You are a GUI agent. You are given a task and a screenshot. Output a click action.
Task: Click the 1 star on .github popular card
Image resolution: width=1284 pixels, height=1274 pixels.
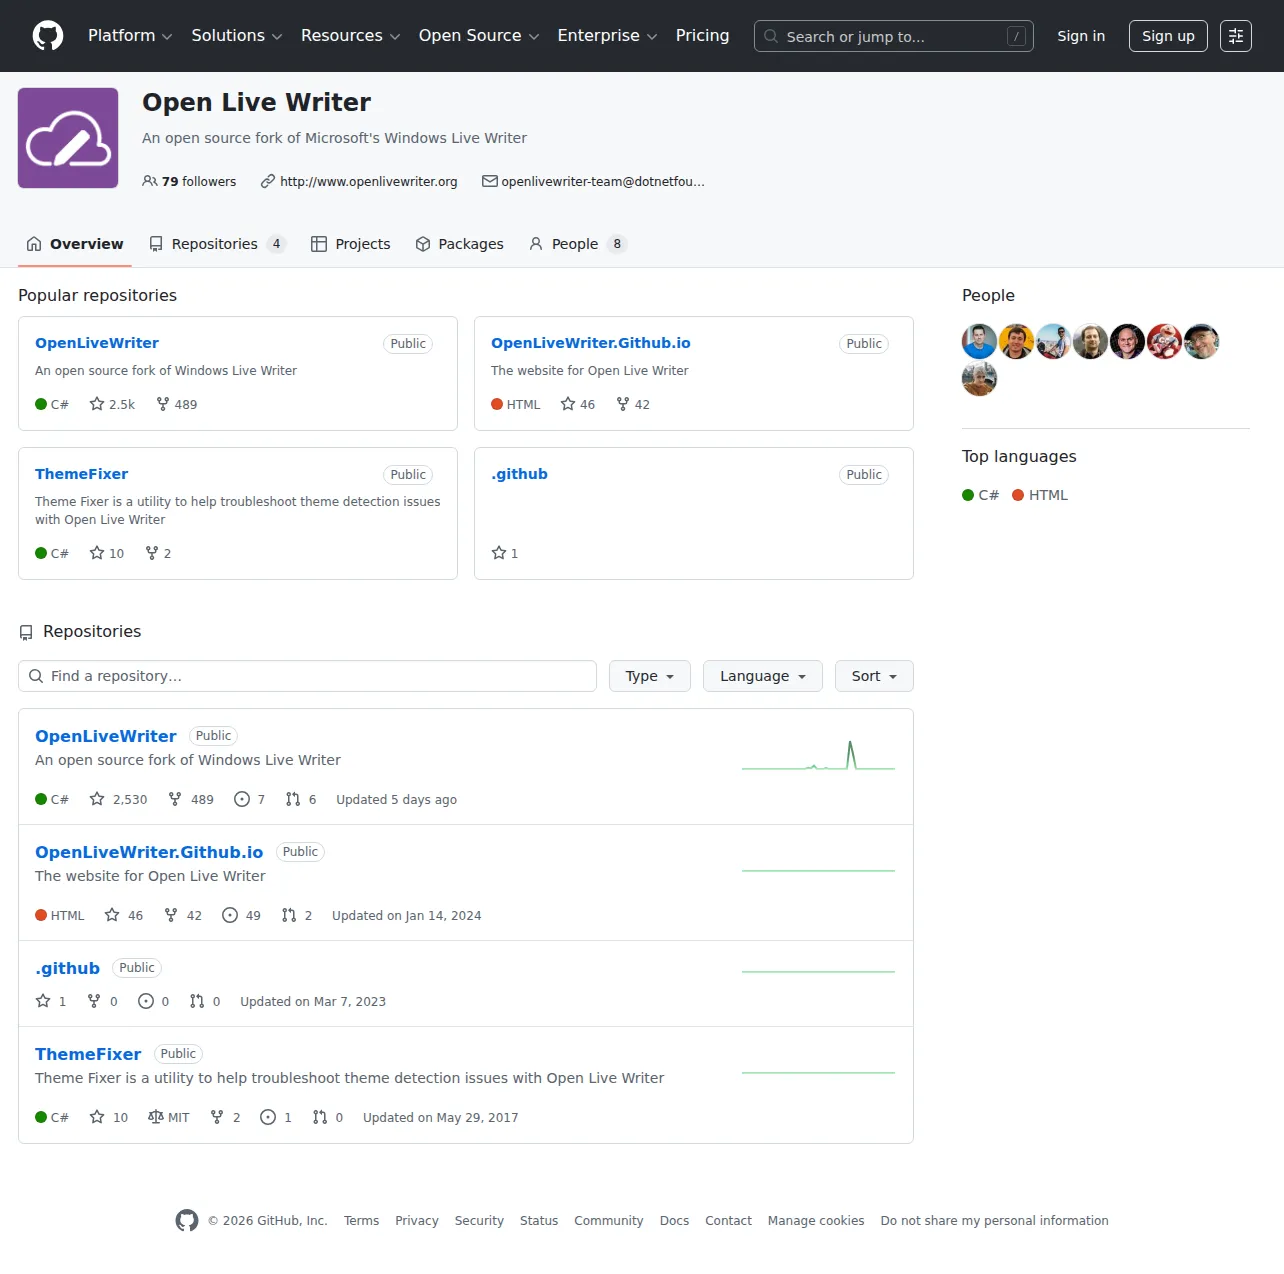click(x=505, y=553)
